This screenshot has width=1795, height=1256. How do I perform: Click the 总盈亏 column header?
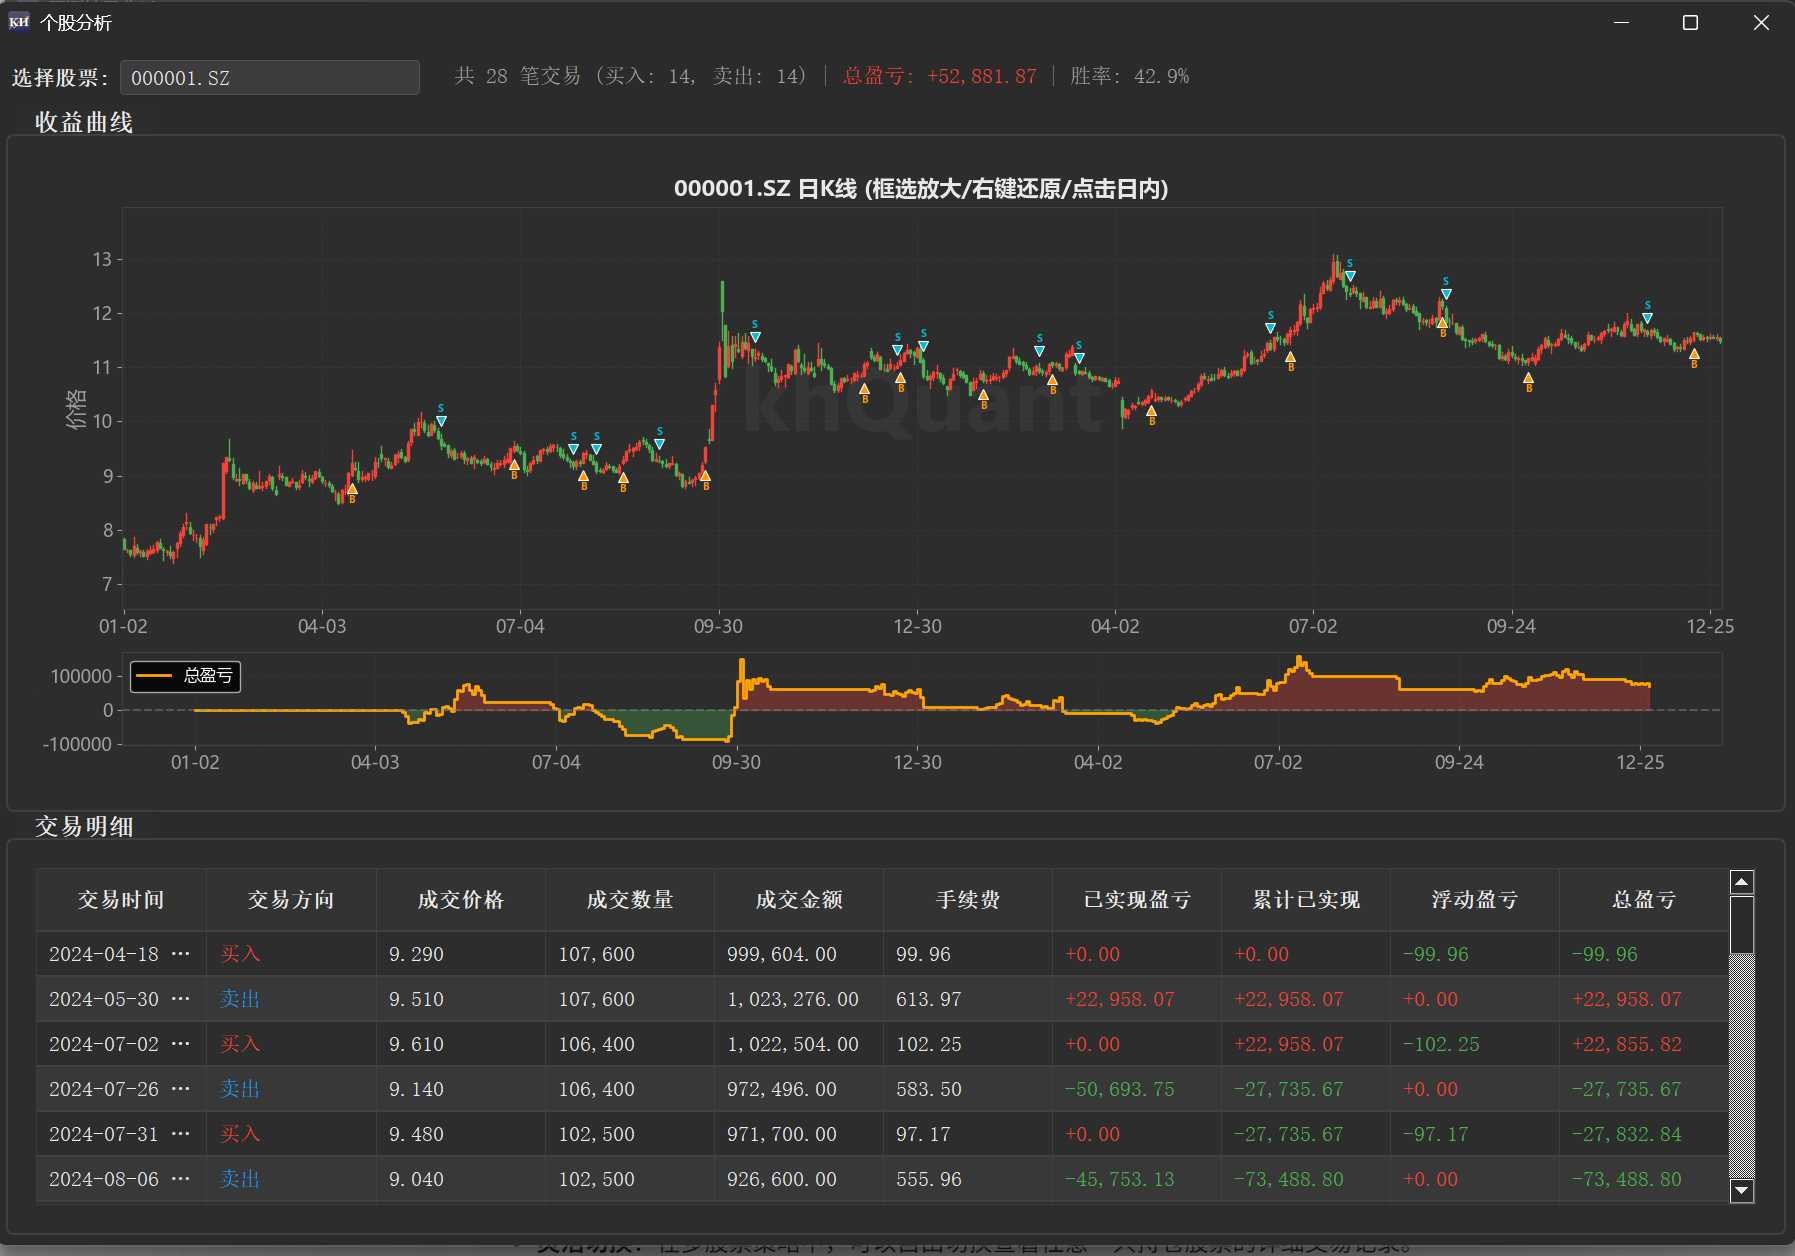1643,900
